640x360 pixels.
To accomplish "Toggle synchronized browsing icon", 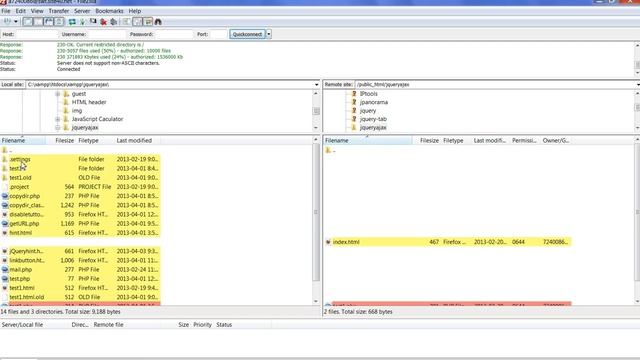I will click(x=148, y=22).
